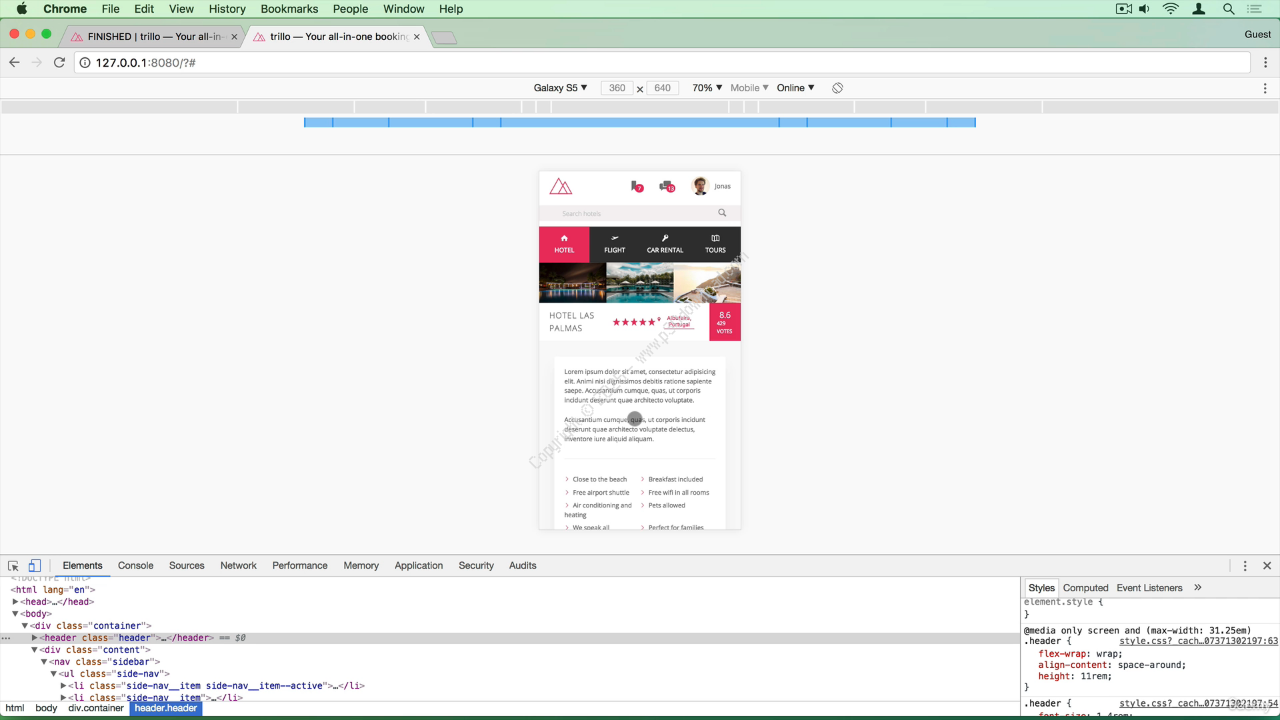Select the body breadcrumb
Viewport: 1280px width, 720px height.
pos(46,708)
